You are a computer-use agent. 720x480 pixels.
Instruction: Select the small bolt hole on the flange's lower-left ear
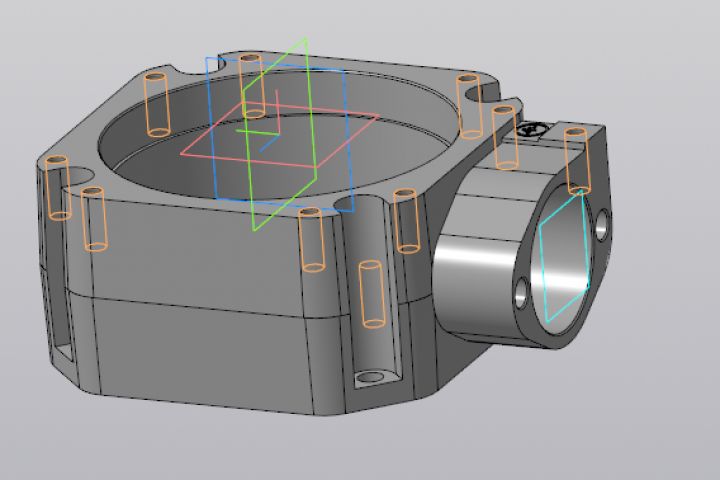click(521, 294)
